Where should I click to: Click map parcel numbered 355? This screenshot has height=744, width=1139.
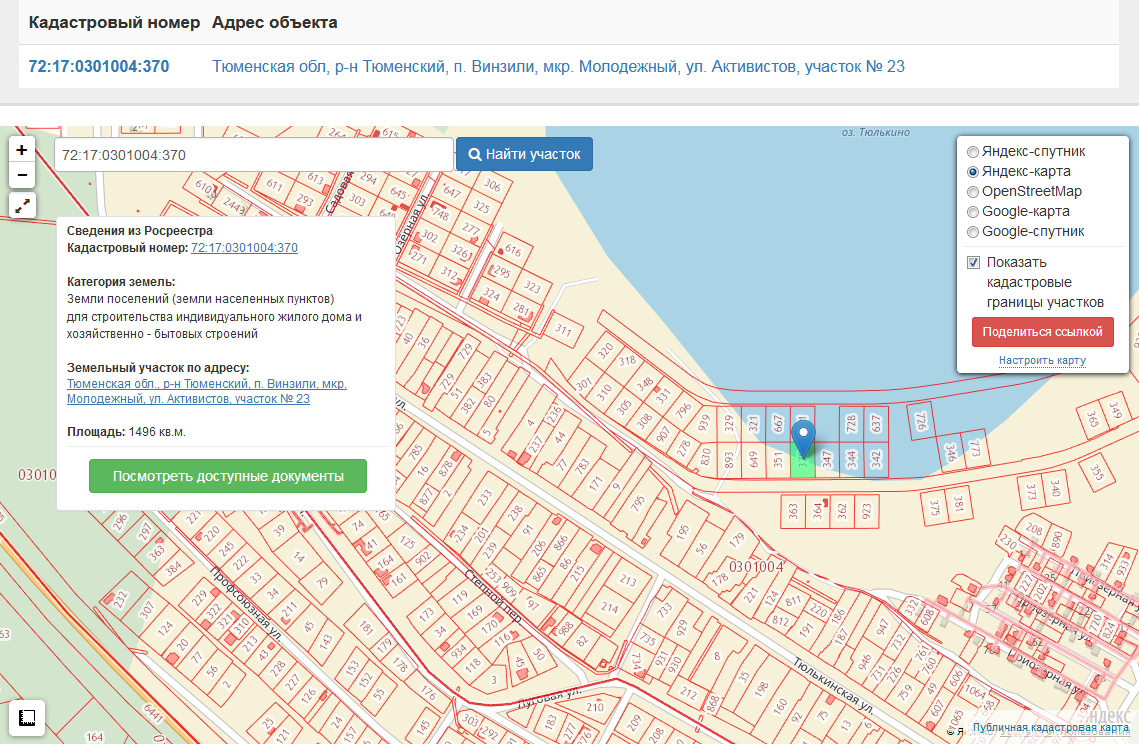pyautogui.click(x=1097, y=472)
